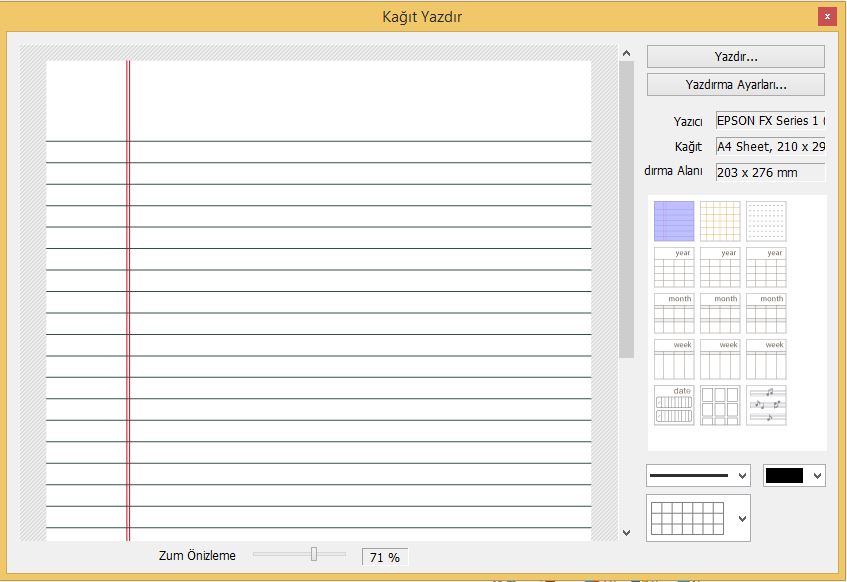Click the lined page preview
The image size is (847, 582).
pos(319,300)
